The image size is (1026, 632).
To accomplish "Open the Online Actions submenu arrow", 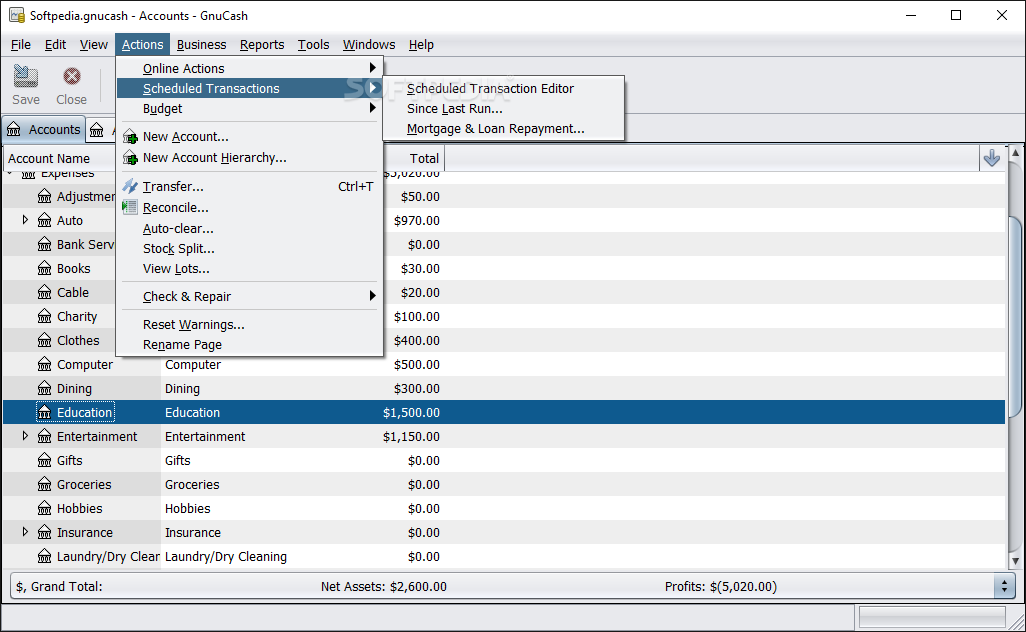I will pyautogui.click(x=372, y=67).
